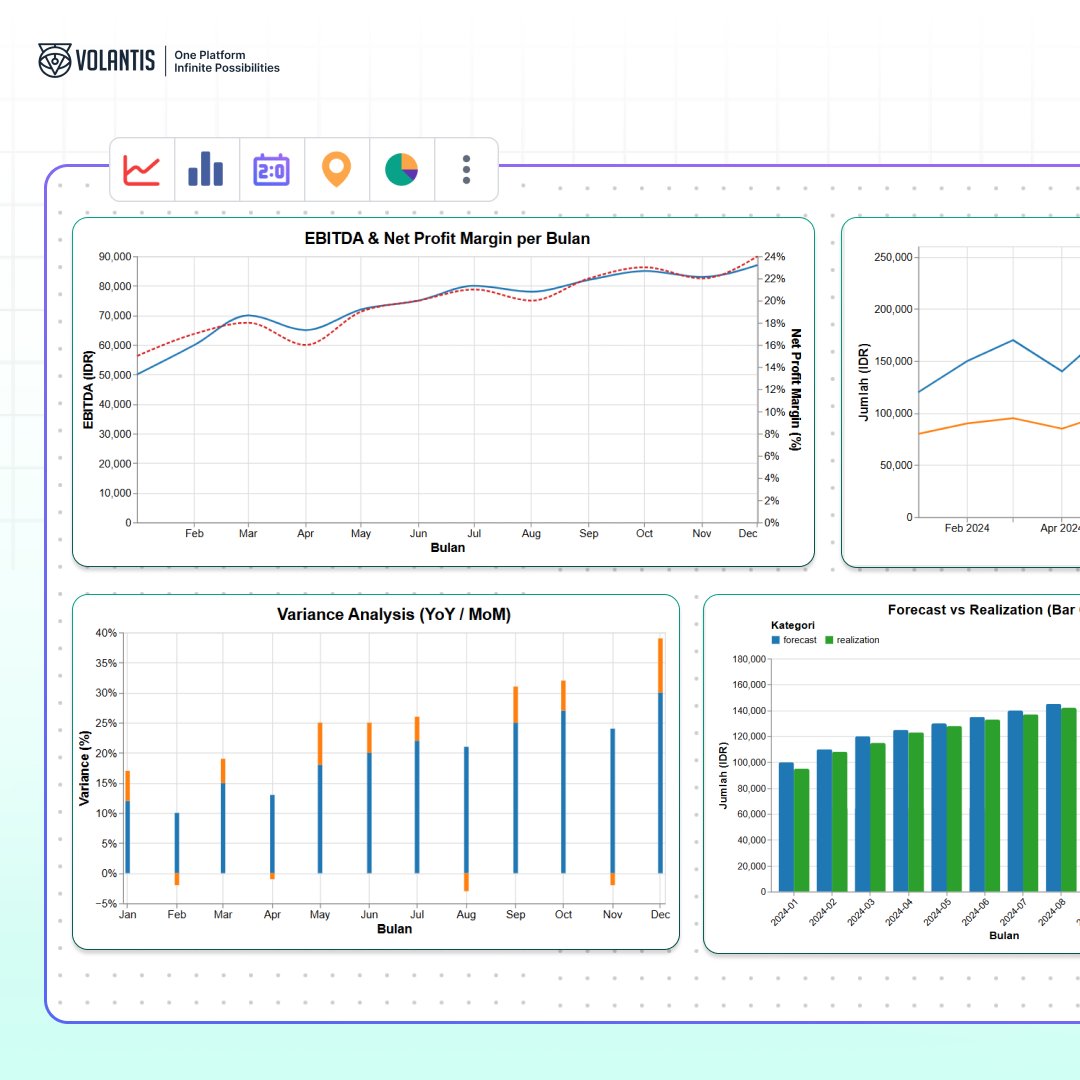The height and width of the screenshot is (1080, 1080).
Task: Select the pie chart icon
Action: 402,170
